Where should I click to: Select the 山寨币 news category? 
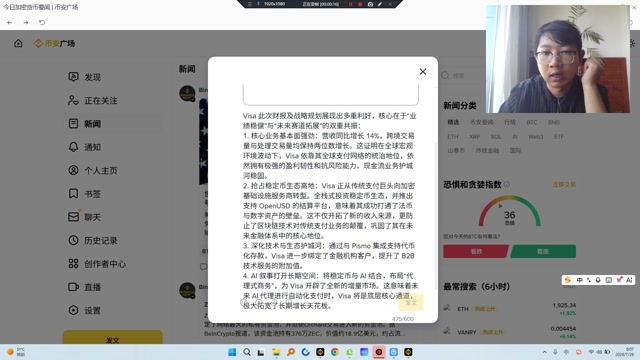456,151
